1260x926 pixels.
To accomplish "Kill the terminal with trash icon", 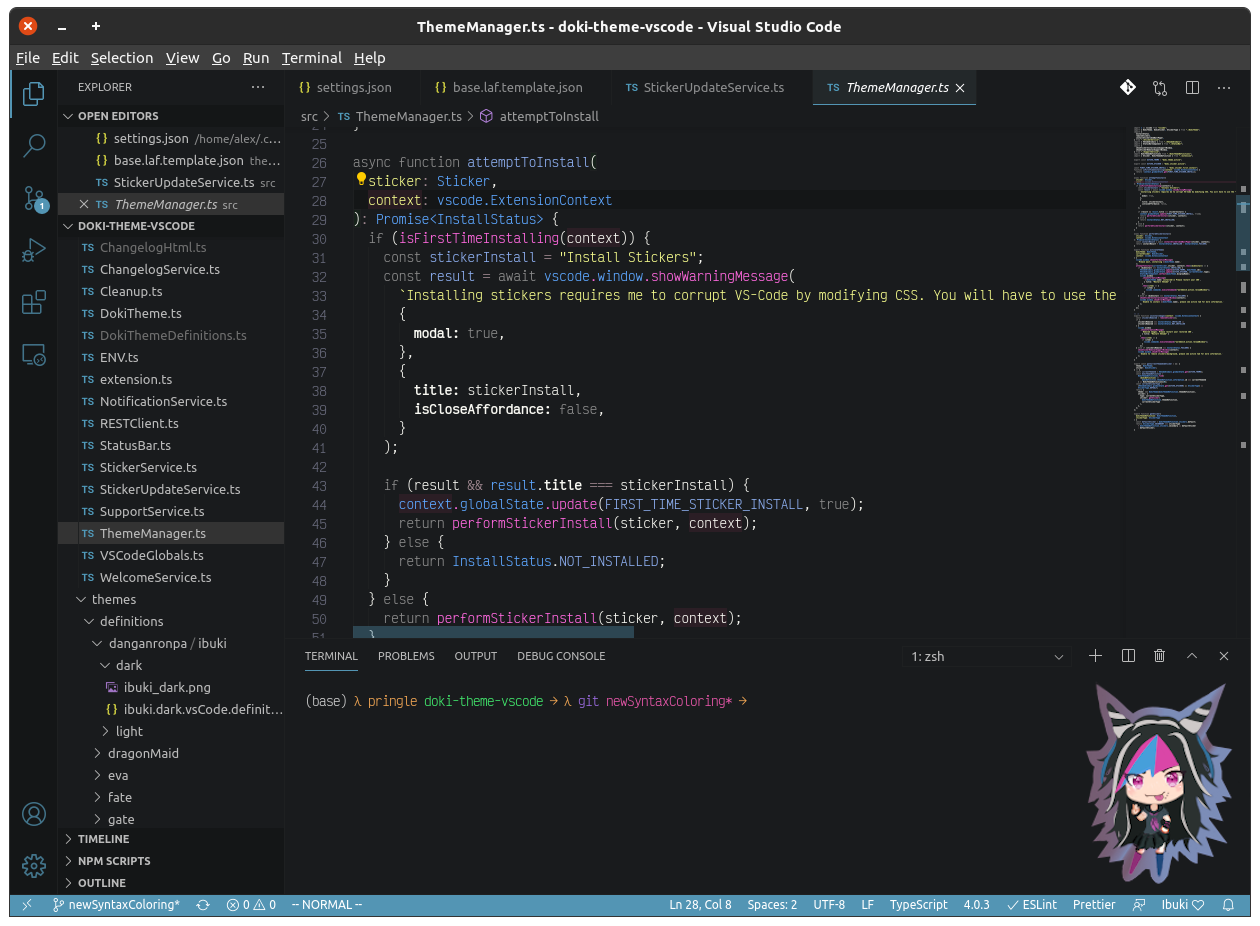I will 1160,656.
